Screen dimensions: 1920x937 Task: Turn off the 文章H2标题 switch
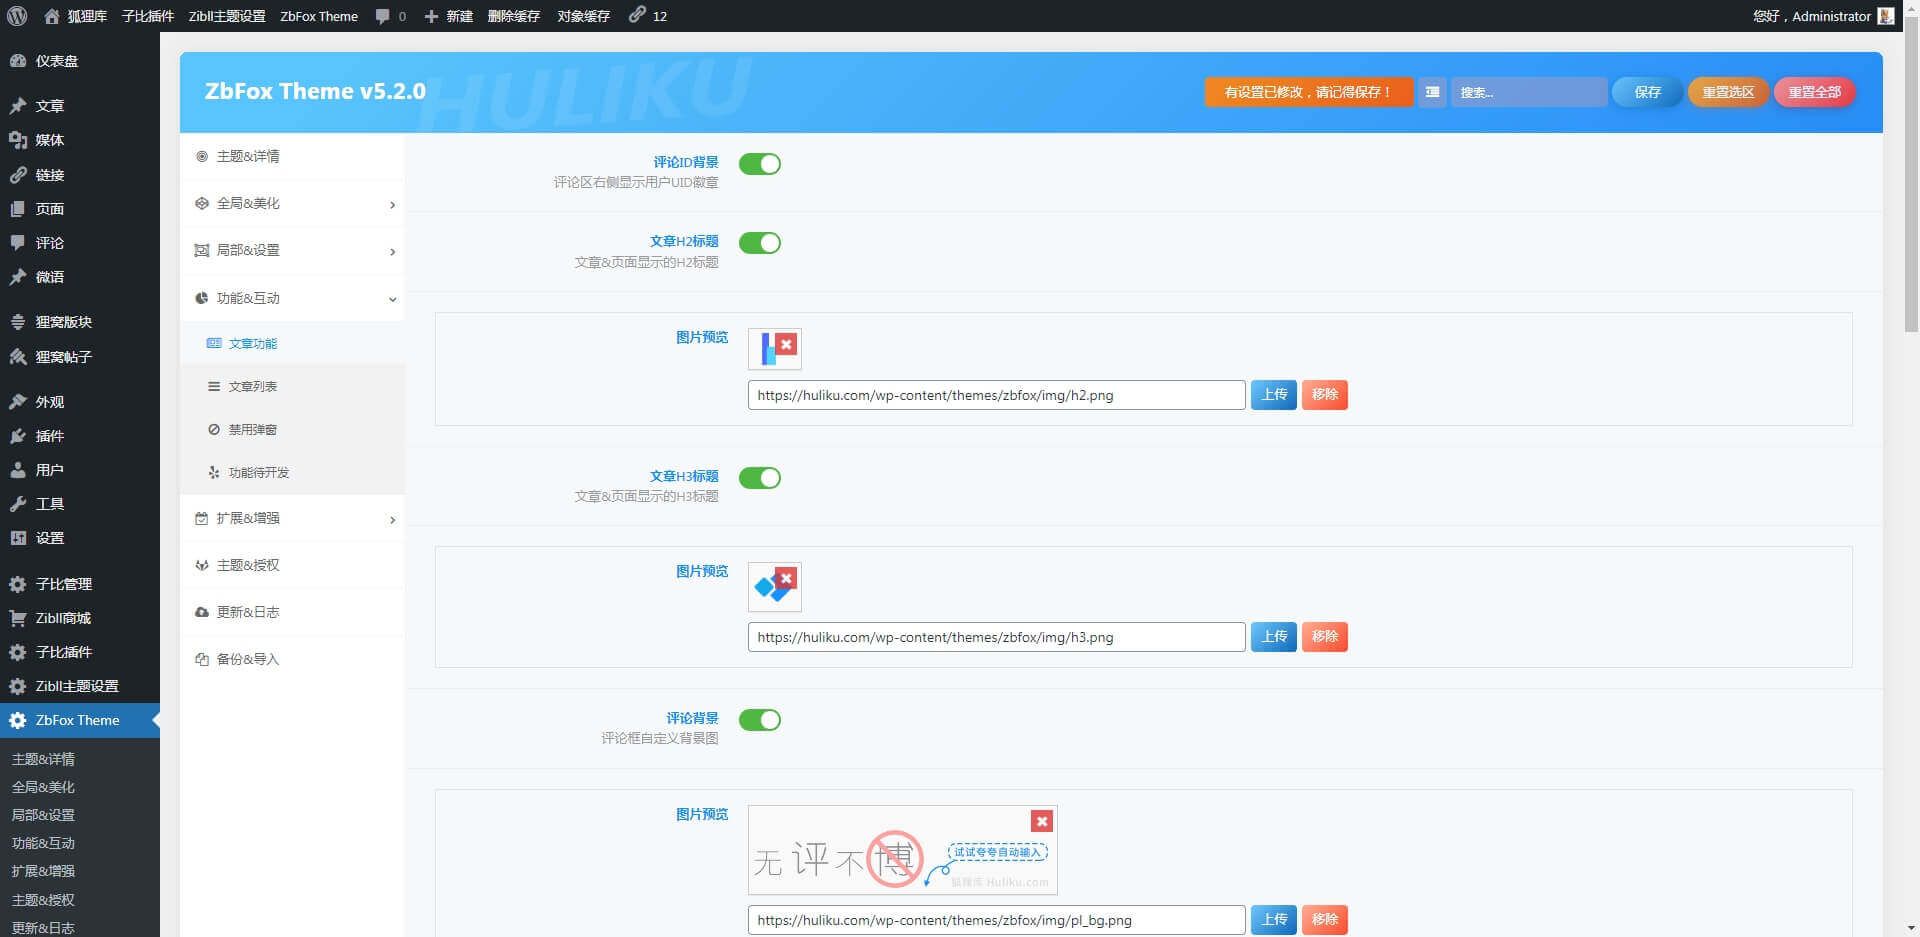click(760, 243)
